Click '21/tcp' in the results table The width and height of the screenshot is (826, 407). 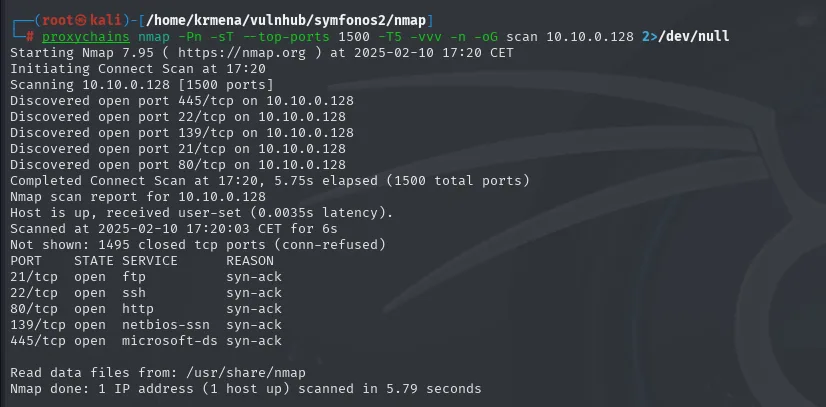pos(34,277)
